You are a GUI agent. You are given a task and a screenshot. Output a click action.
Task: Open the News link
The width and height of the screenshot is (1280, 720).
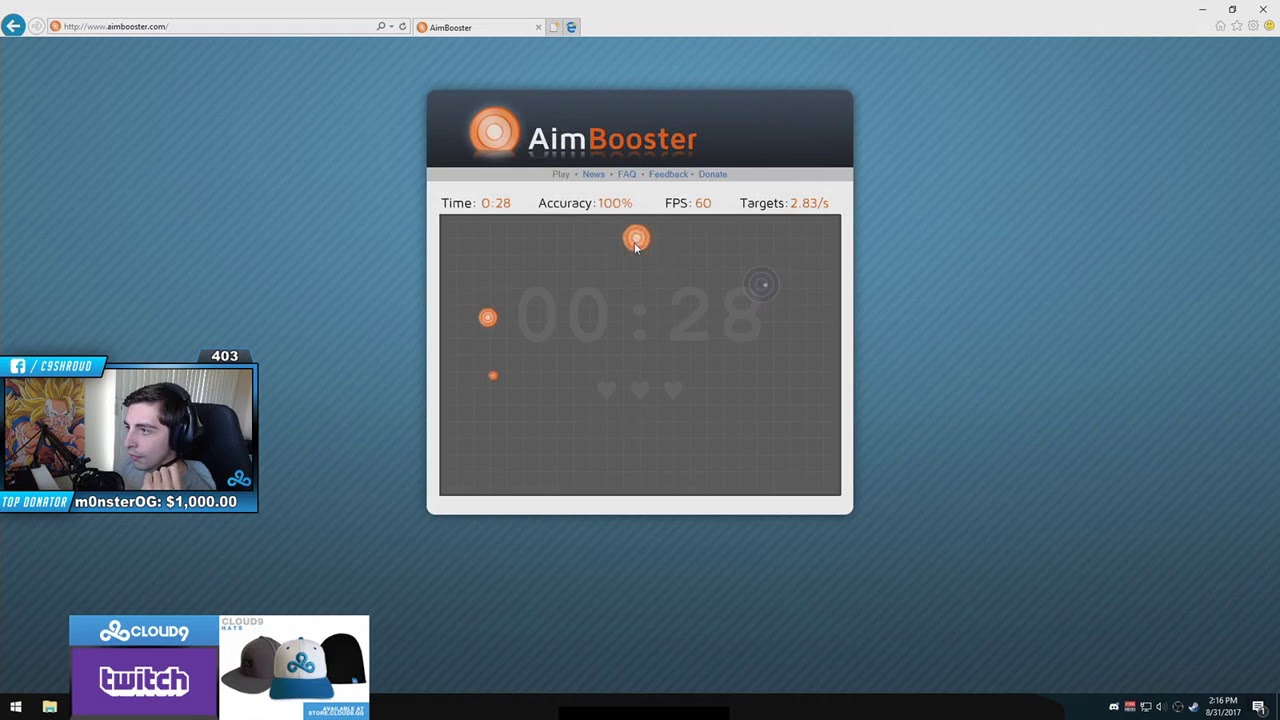pyautogui.click(x=594, y=174)
